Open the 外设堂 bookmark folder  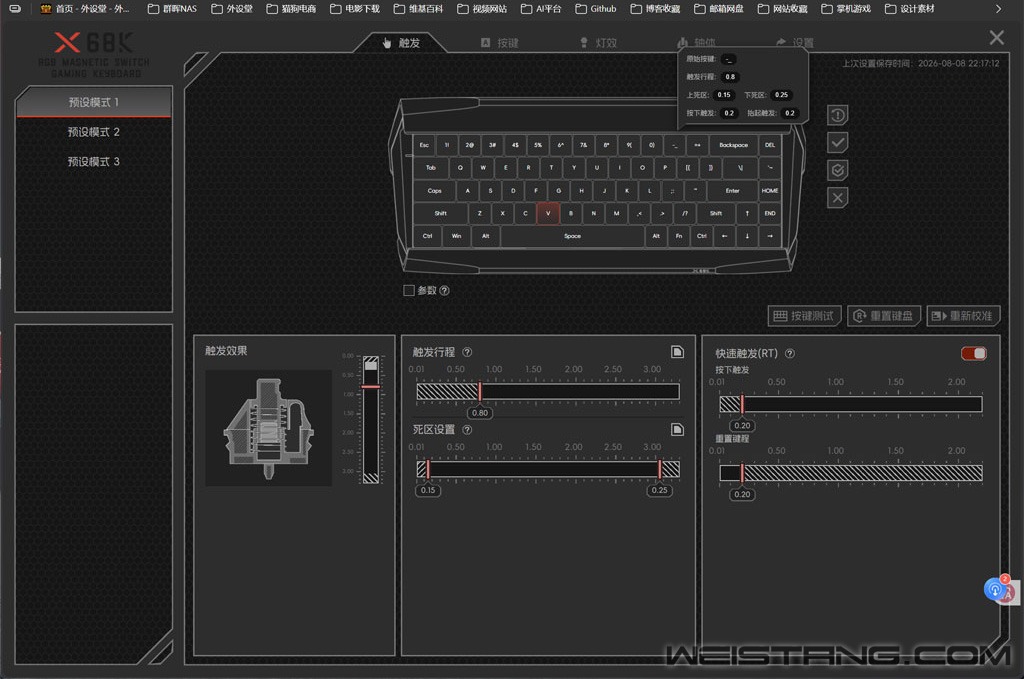click(232, 8)
